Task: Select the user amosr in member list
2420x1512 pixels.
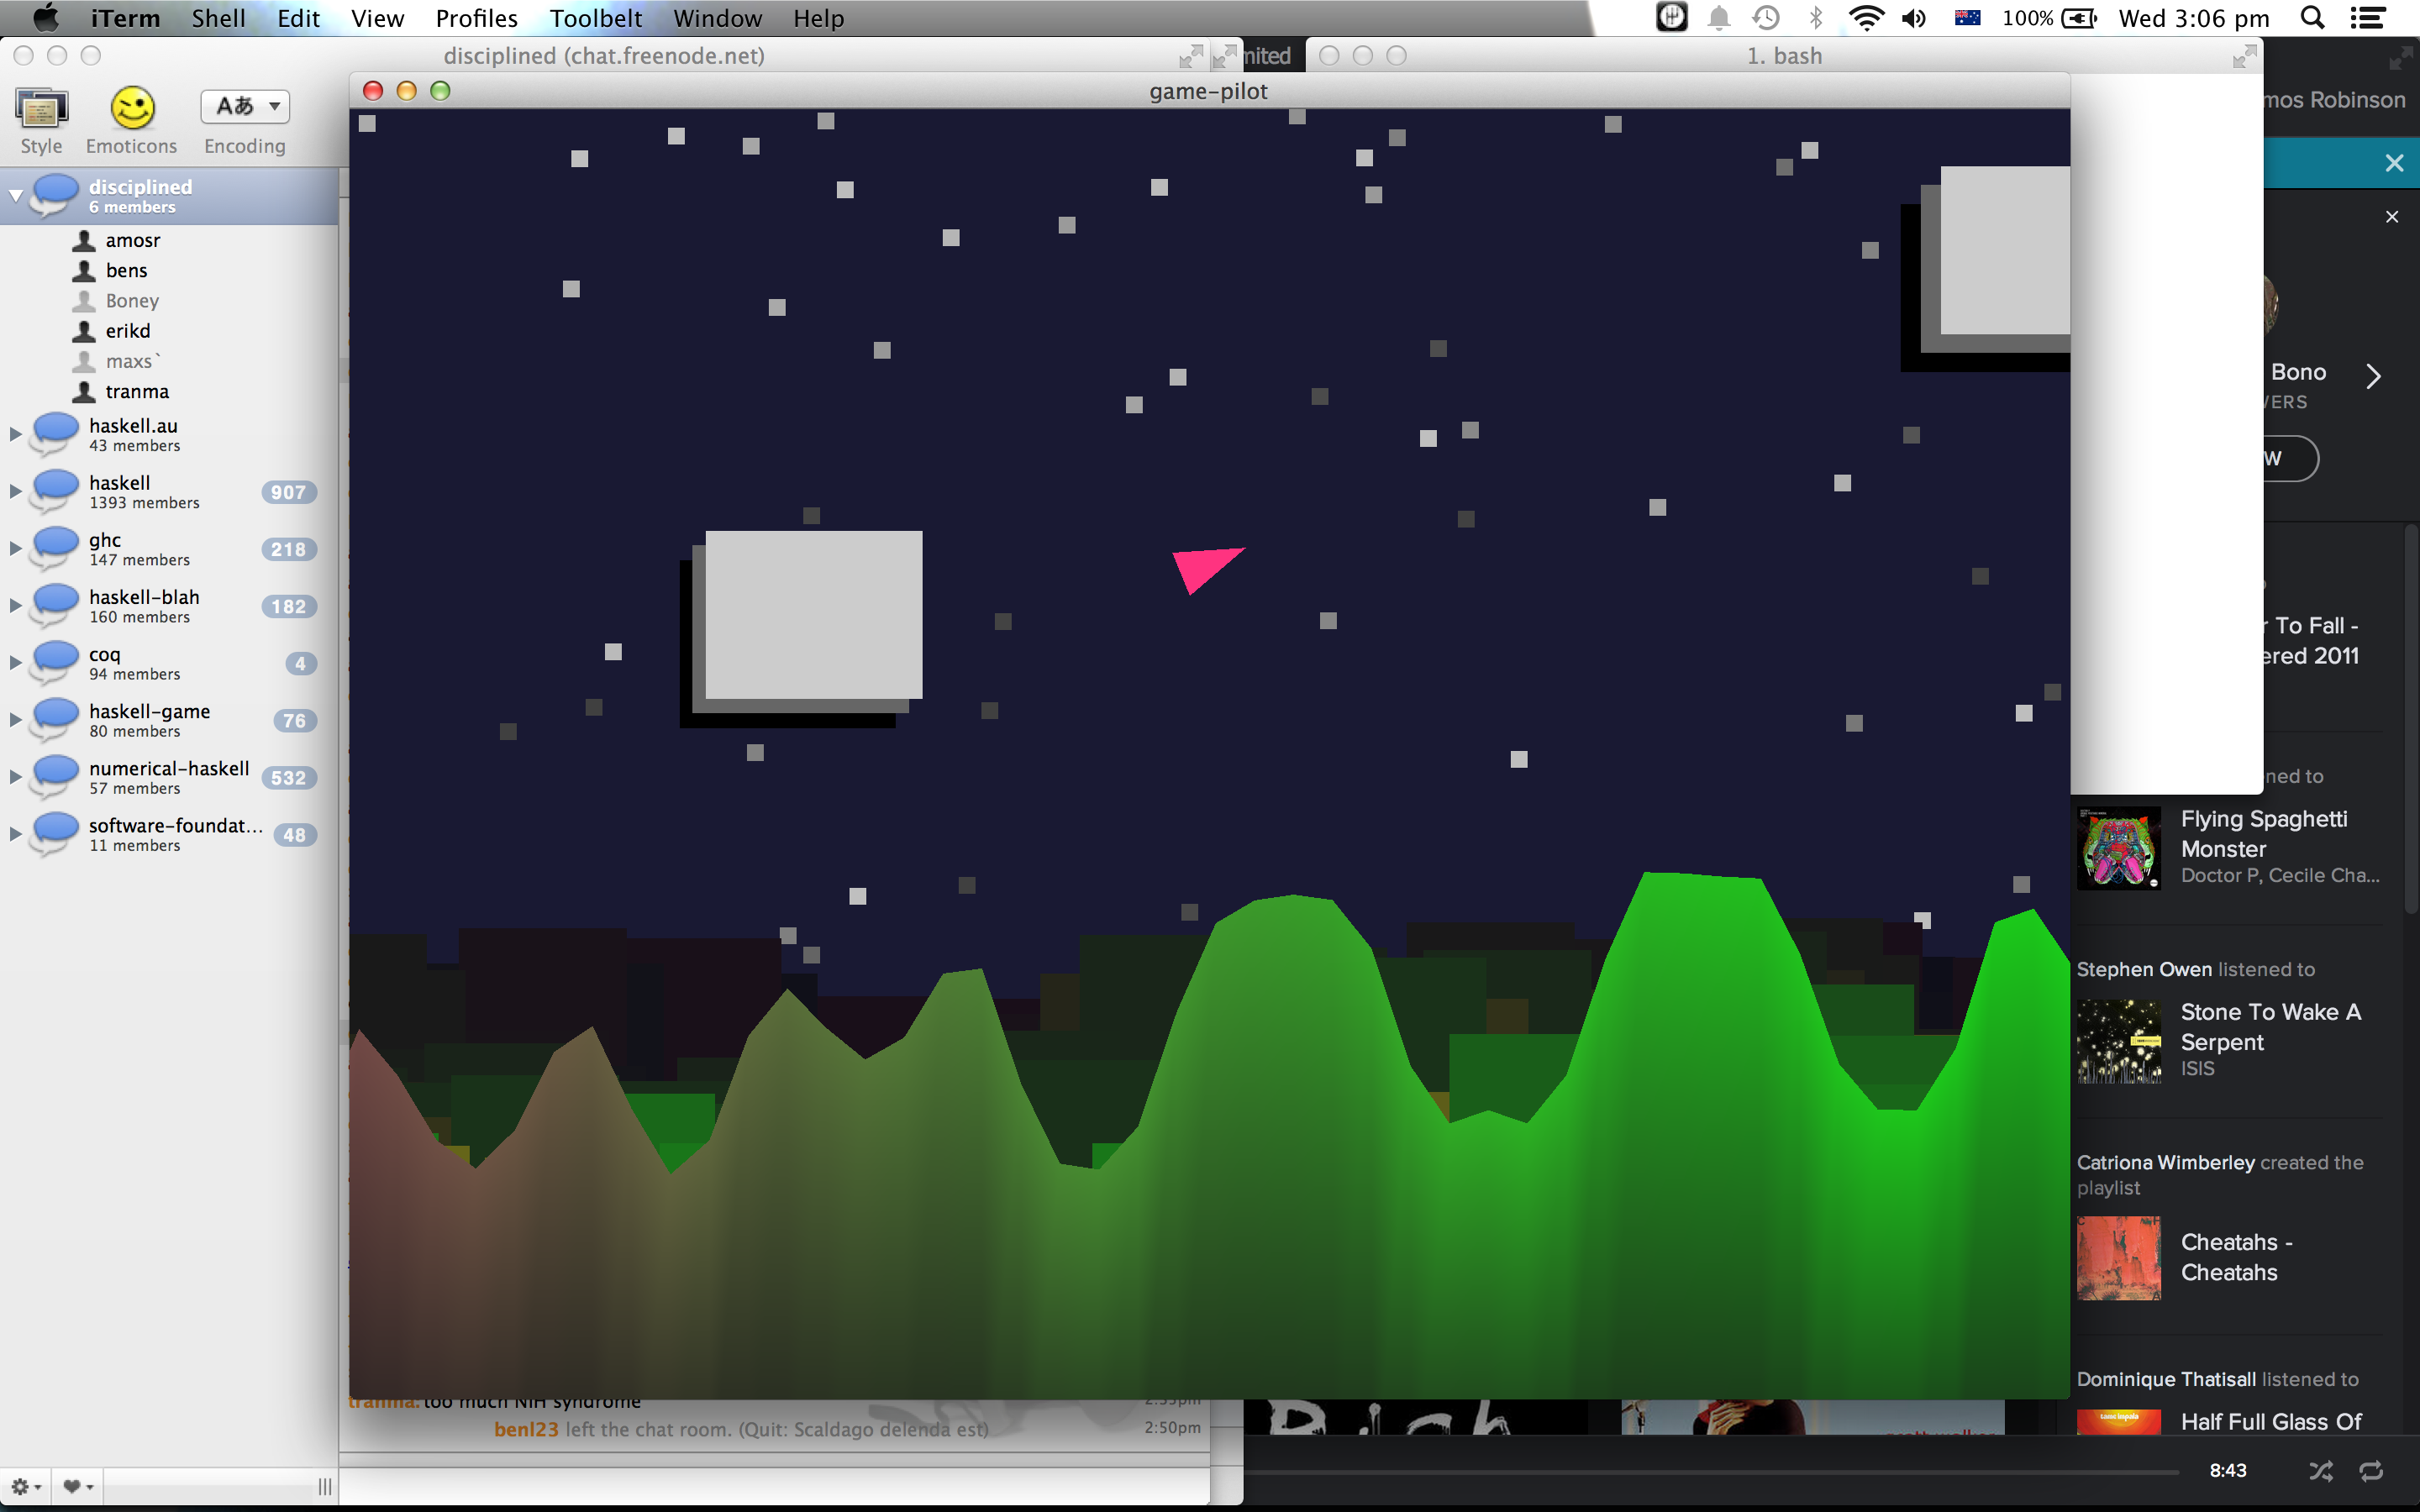Action: coord(132,240)
